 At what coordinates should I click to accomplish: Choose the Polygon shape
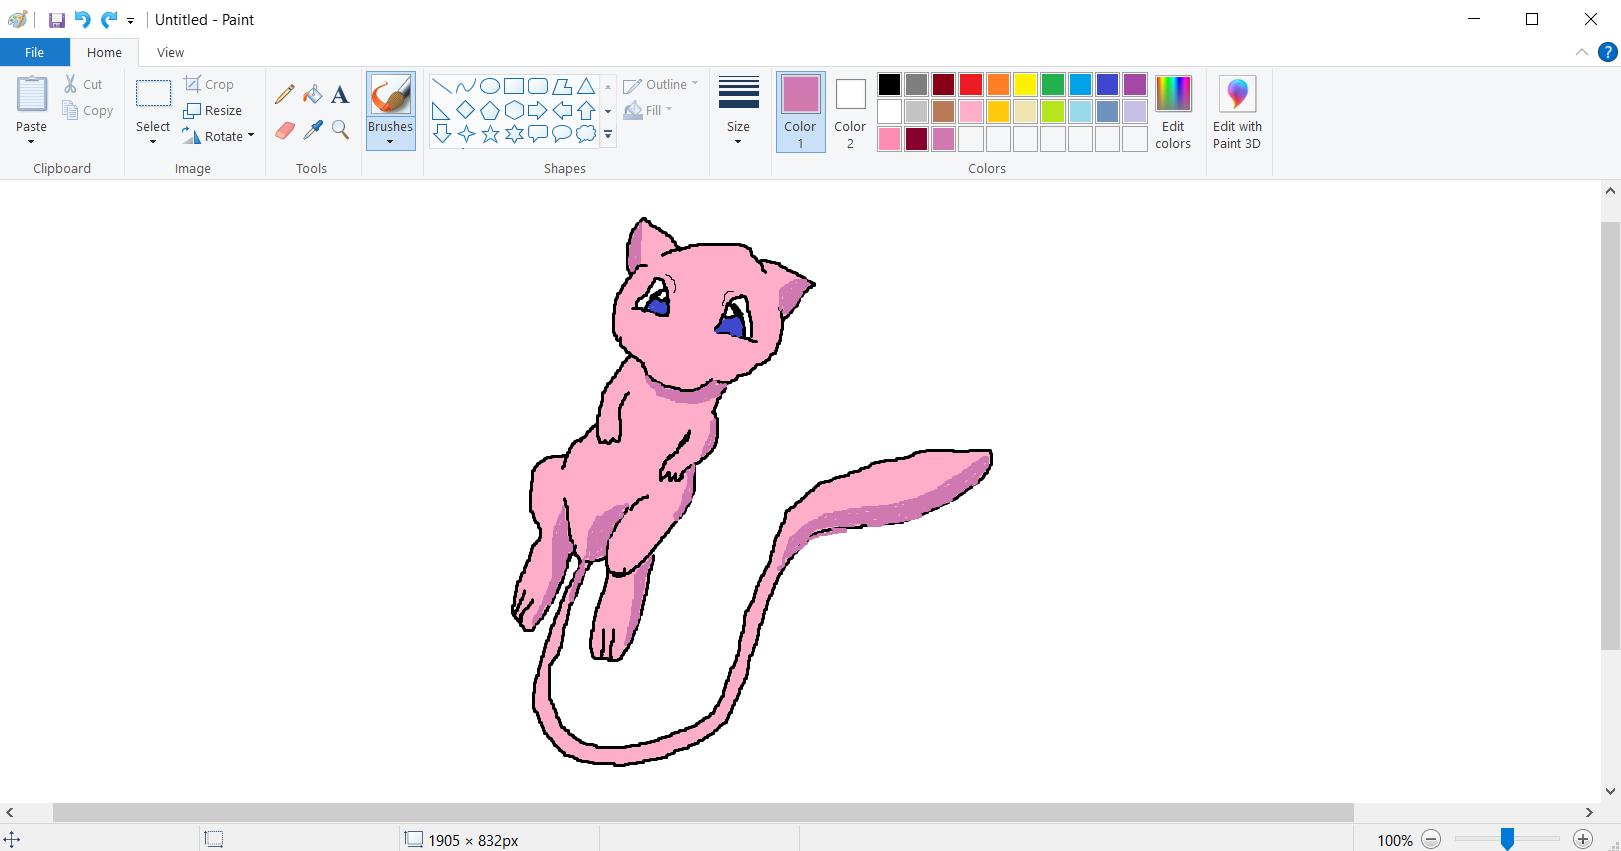point(562,86)
